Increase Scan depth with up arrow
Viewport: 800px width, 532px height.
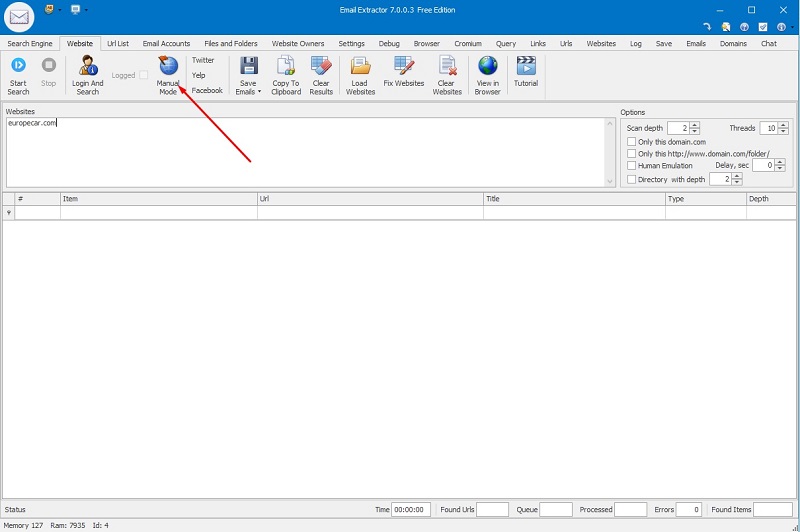click(694, 125)
